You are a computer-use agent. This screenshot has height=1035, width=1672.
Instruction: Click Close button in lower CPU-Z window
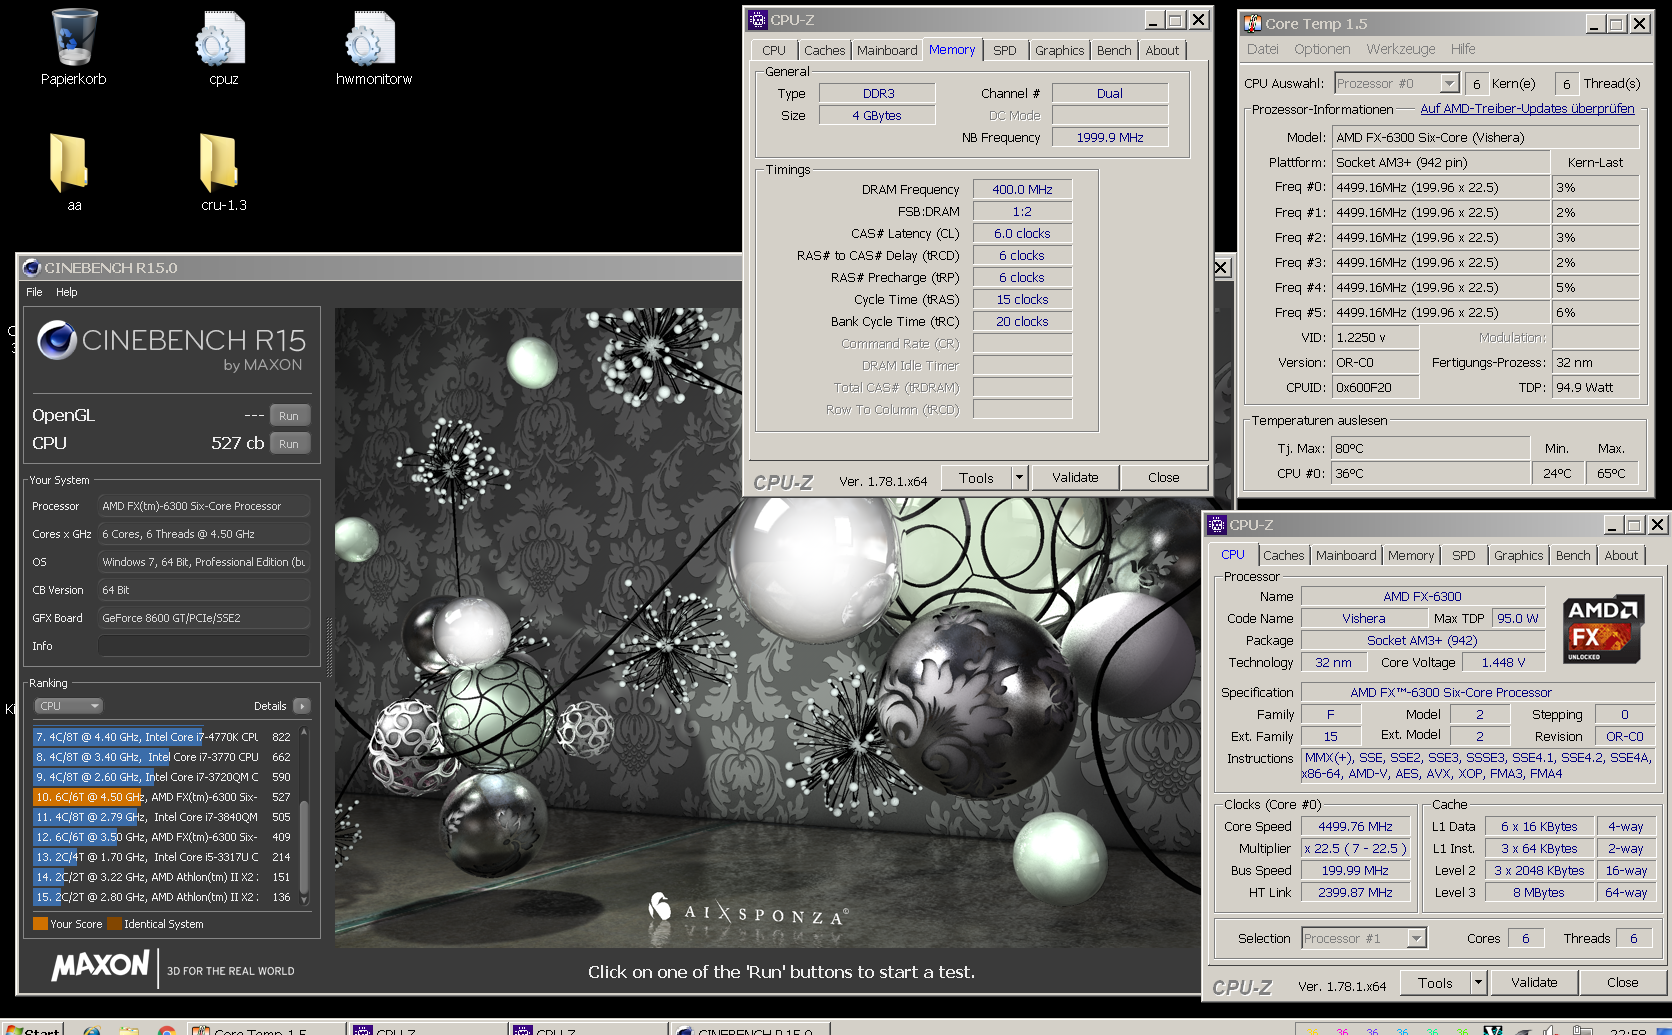(1622, 983)
